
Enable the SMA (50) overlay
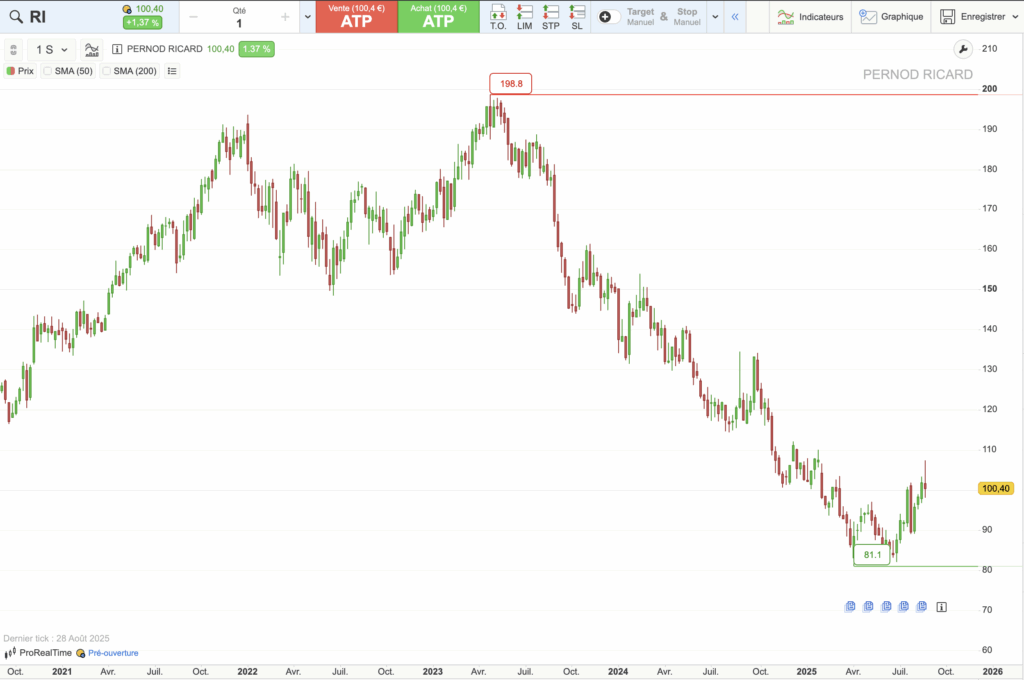tap(67, 71)
